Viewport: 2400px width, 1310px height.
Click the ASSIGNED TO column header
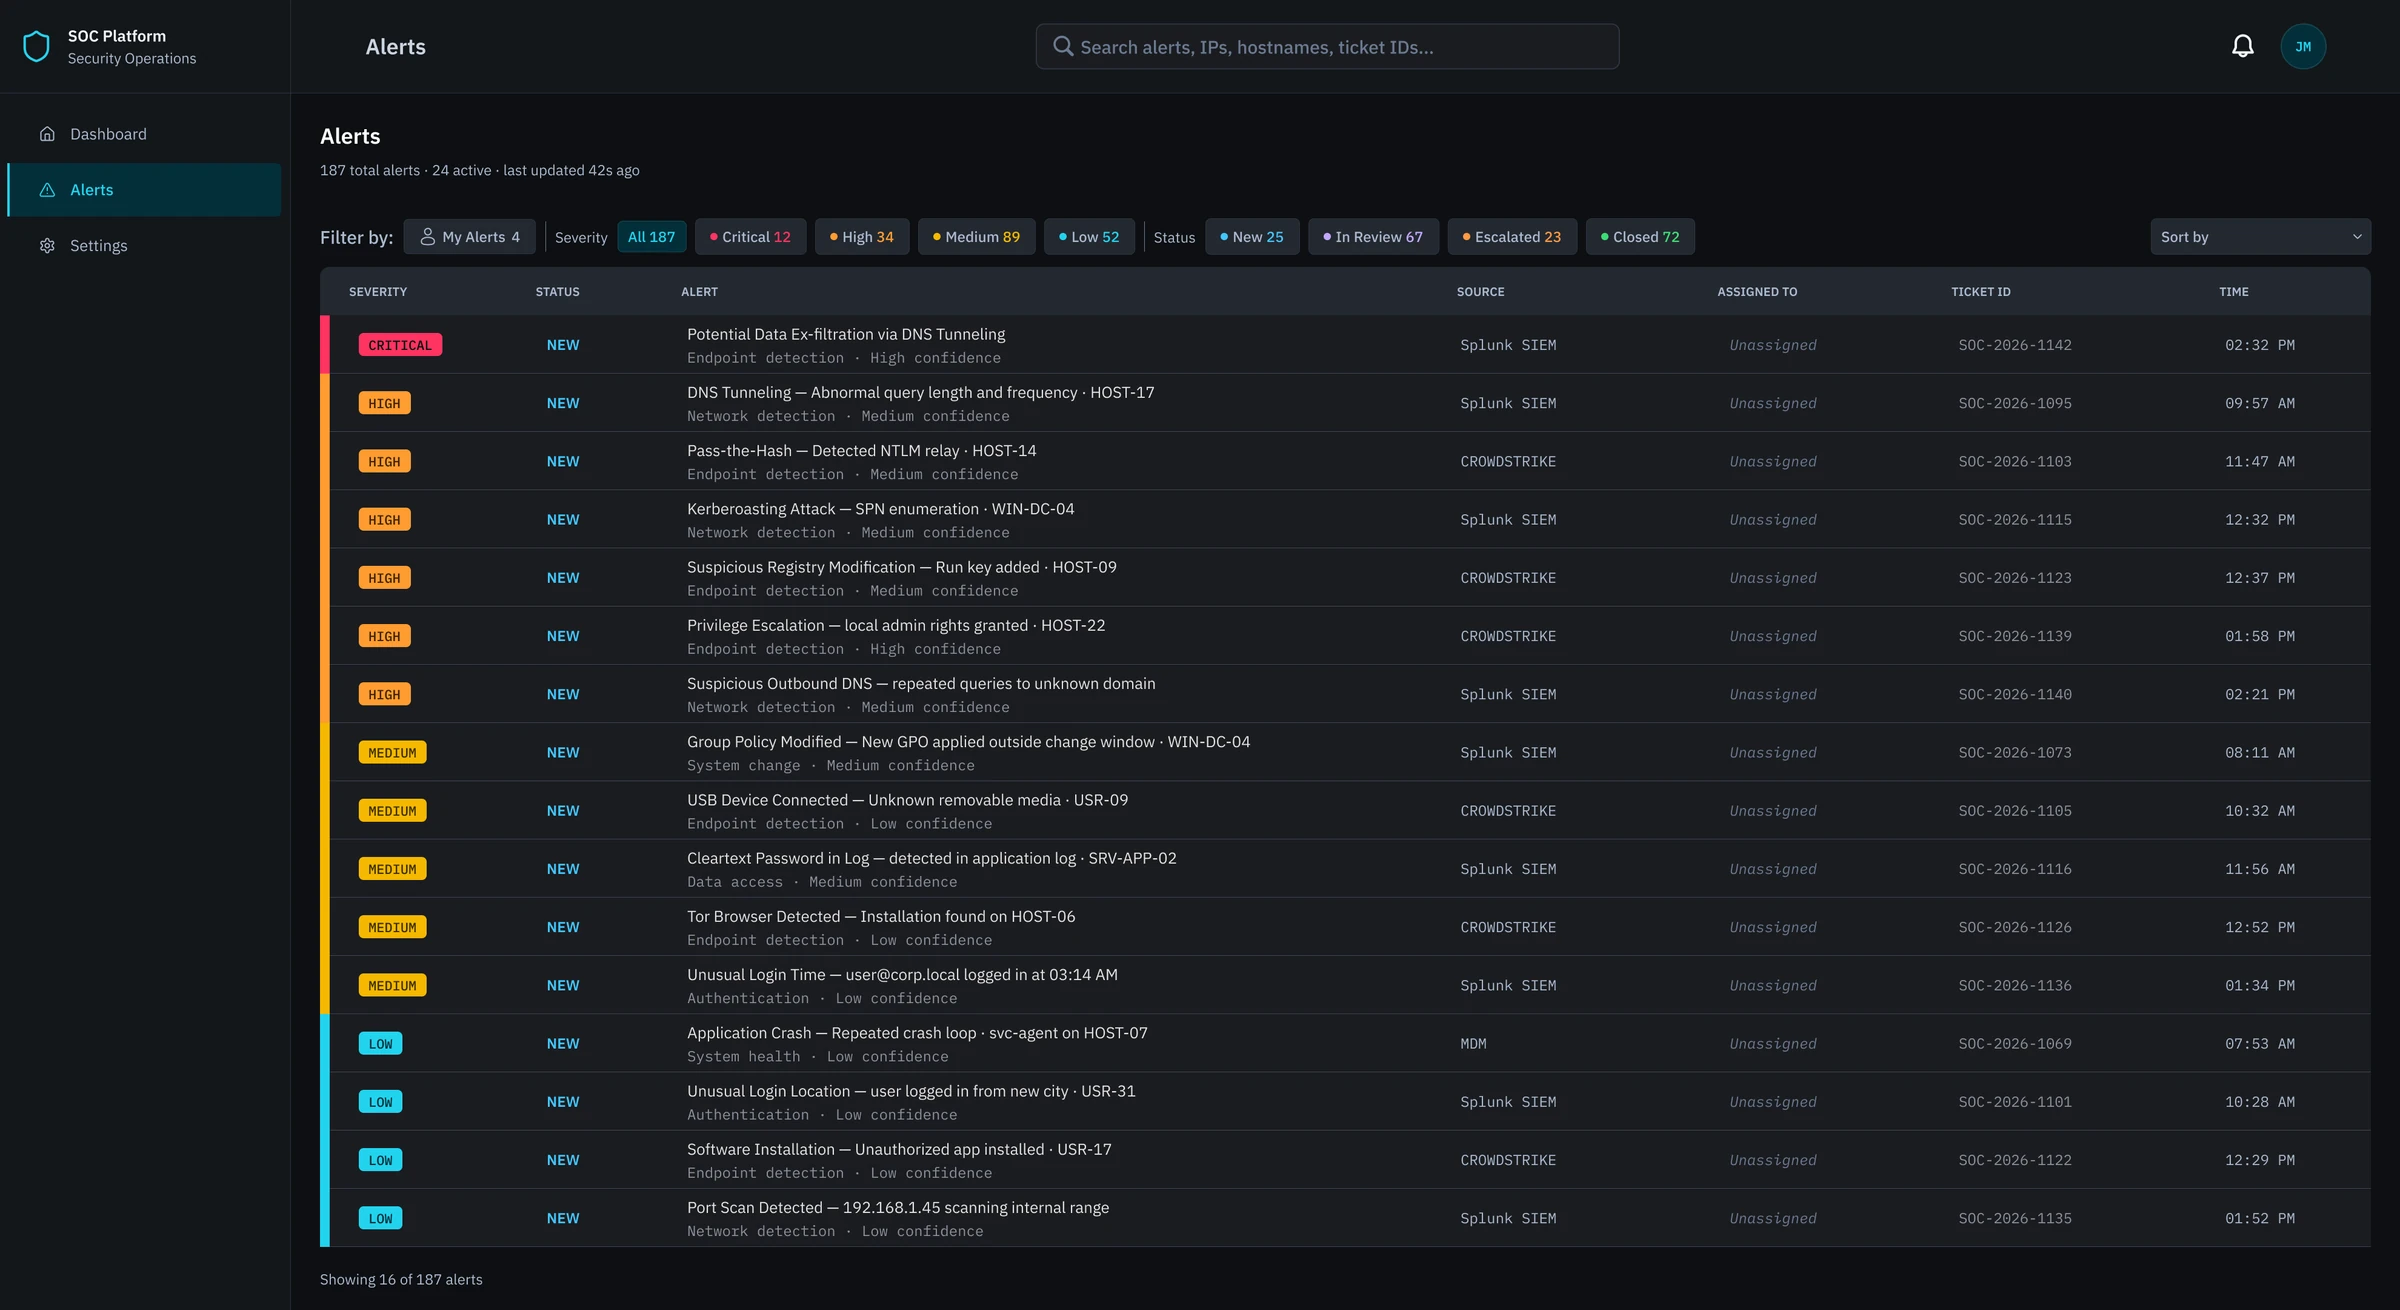(x=1757, y=292)
